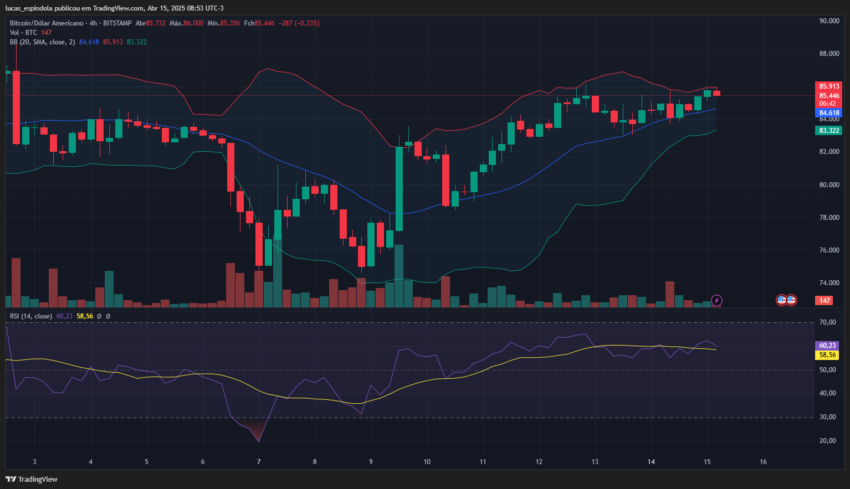Click day 12 on the time axis
This screenshot has height=489, width=850.
point(539,462)
